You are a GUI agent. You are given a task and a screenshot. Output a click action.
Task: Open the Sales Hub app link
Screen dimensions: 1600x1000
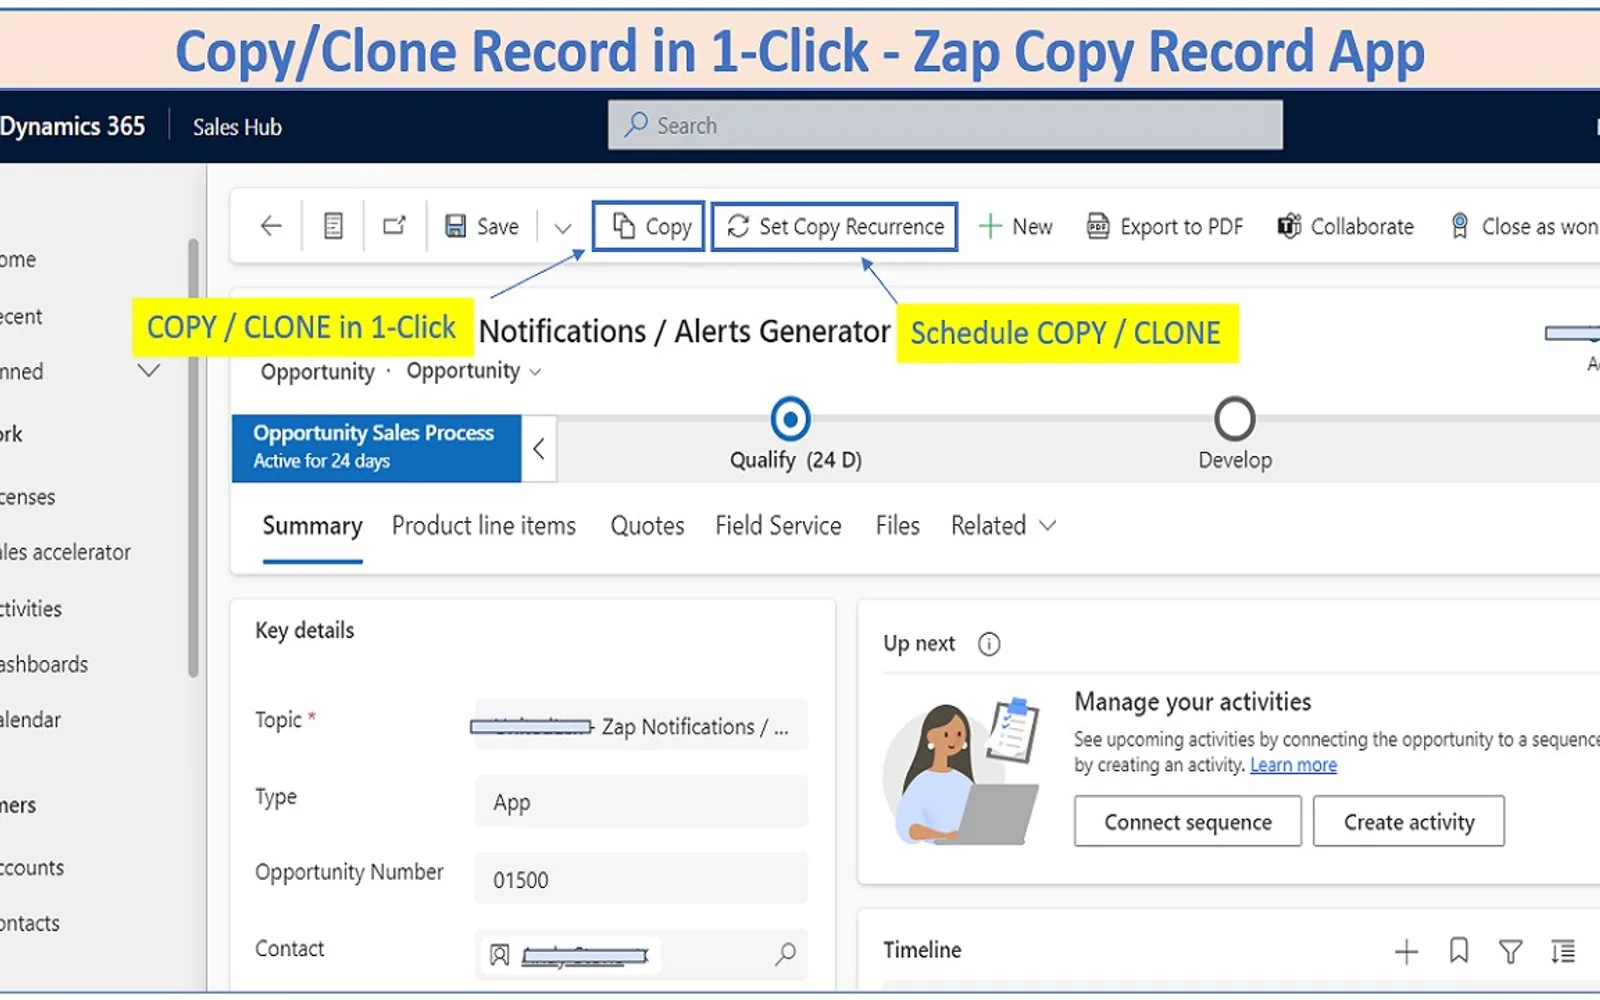pos(237,127)
